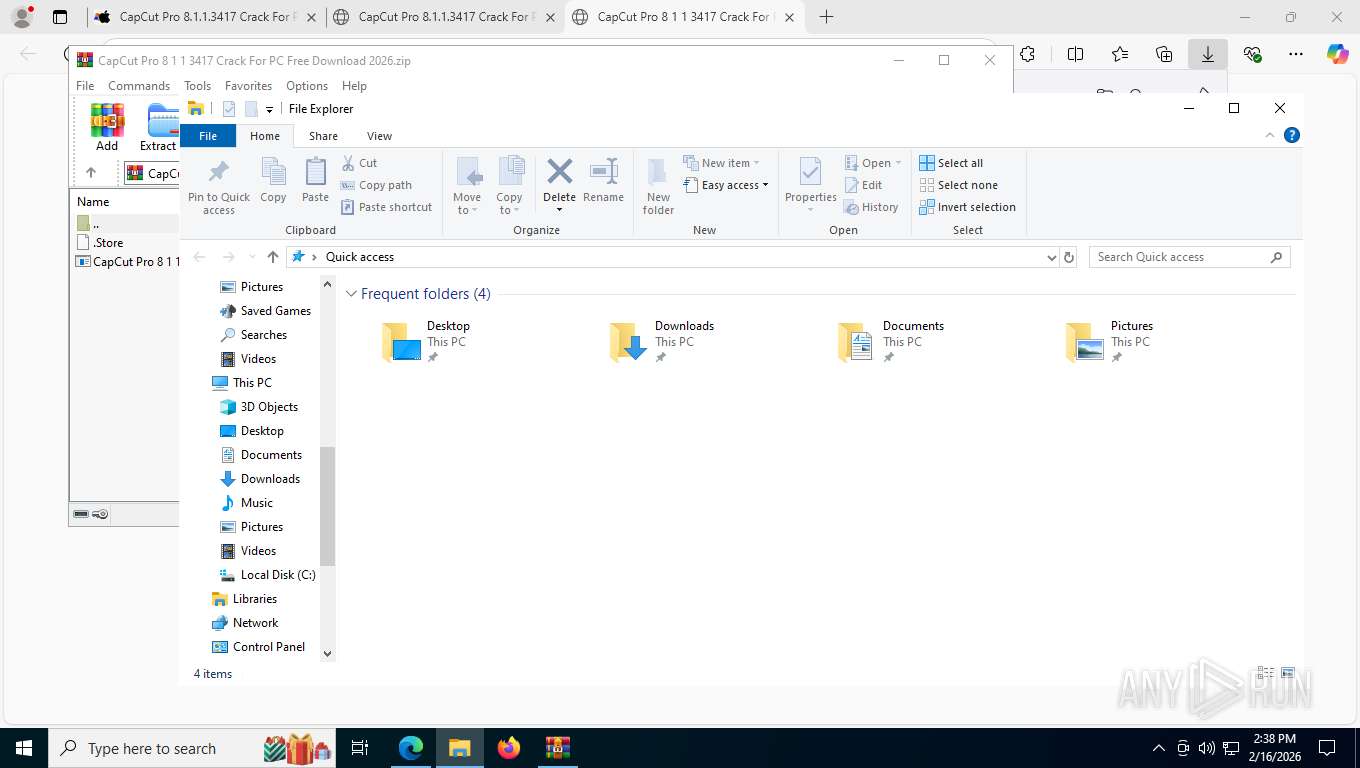Image resolution: width=1360 pixels, height=768 pixels.
Task: Switch to details view button
Action: (1266, 673)
